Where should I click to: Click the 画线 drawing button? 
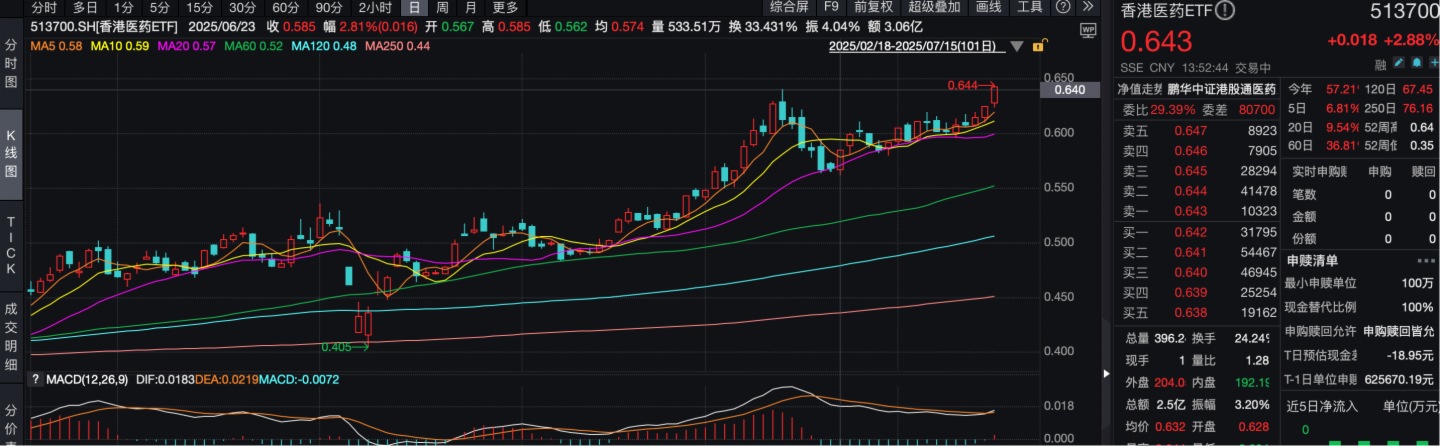[x=988, y=7]
